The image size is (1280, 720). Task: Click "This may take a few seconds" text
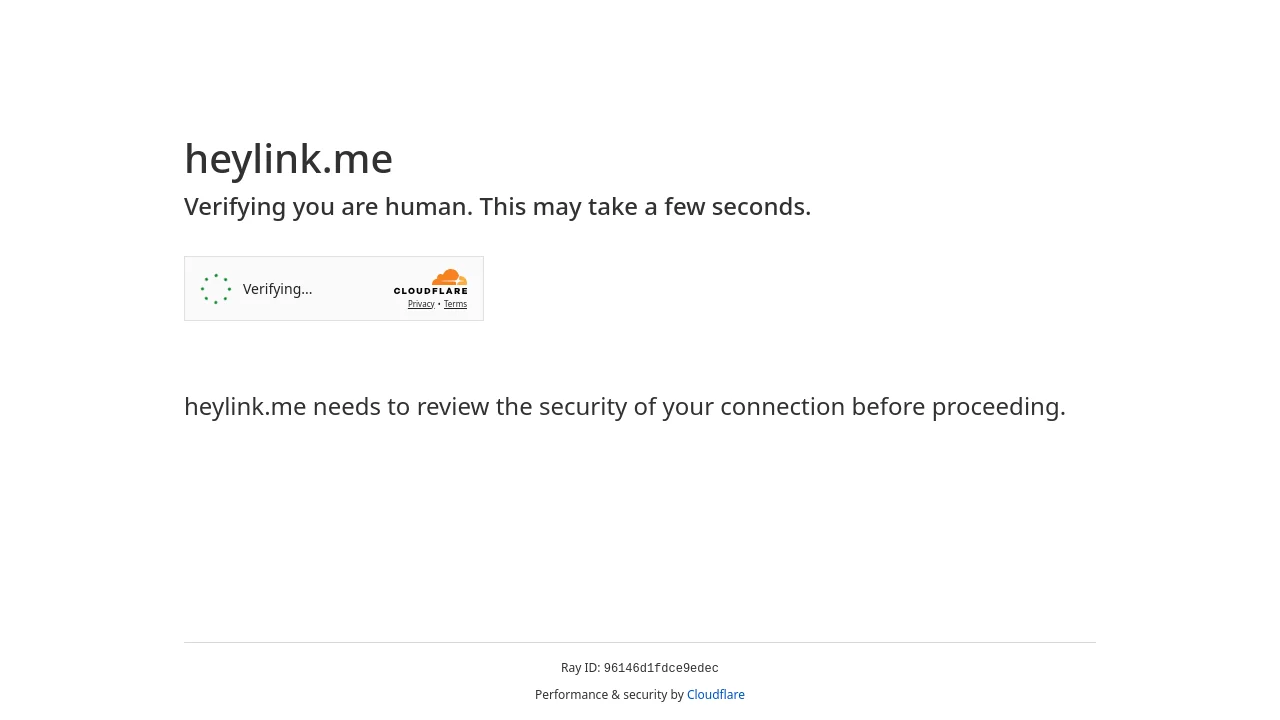pos(645,207)
